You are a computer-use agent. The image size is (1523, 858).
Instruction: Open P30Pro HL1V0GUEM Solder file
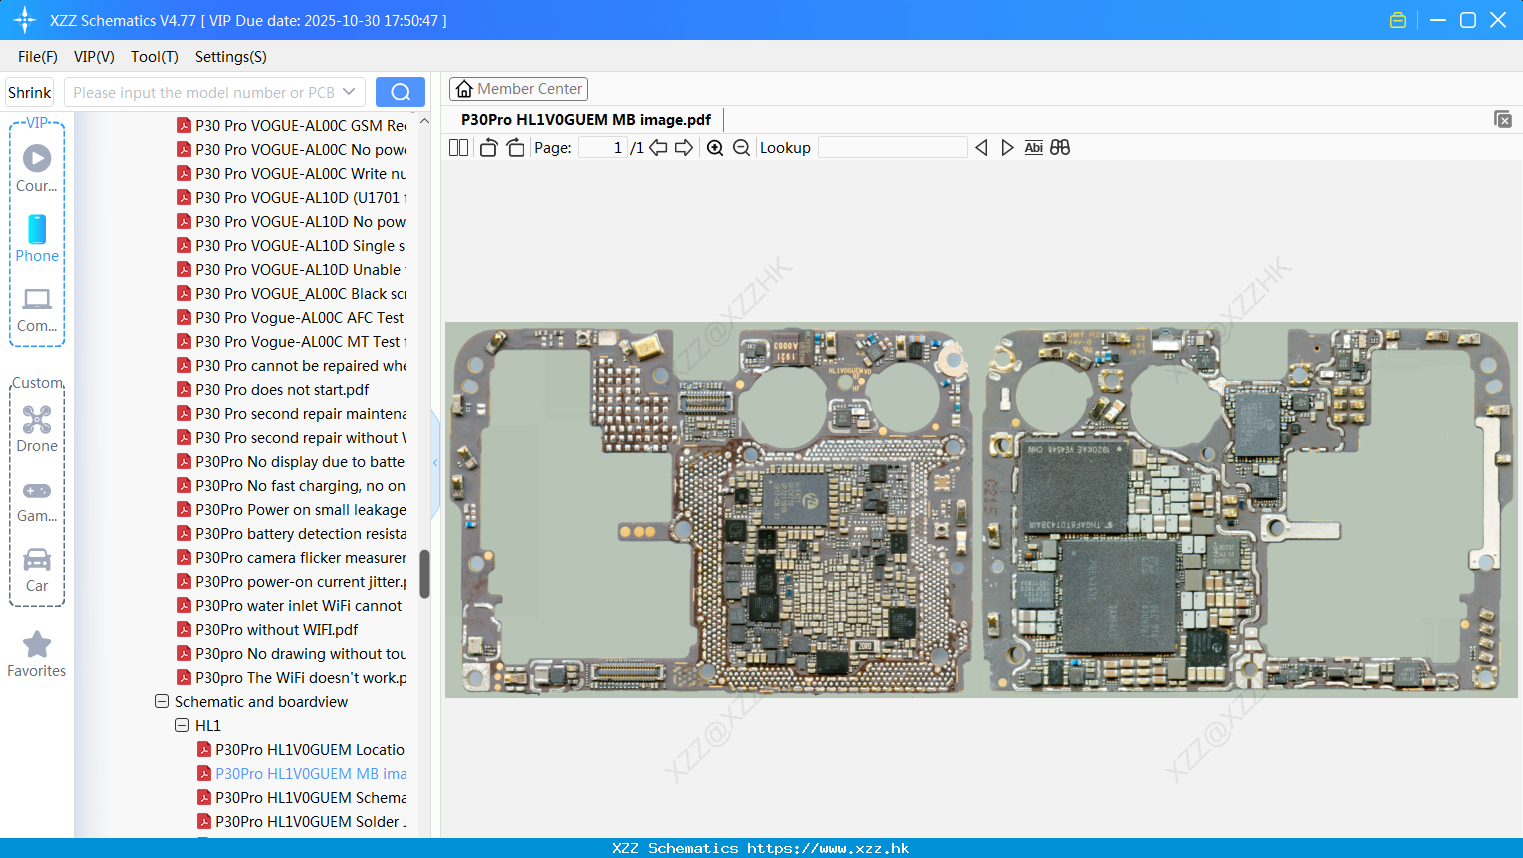(x=302, y=822)
